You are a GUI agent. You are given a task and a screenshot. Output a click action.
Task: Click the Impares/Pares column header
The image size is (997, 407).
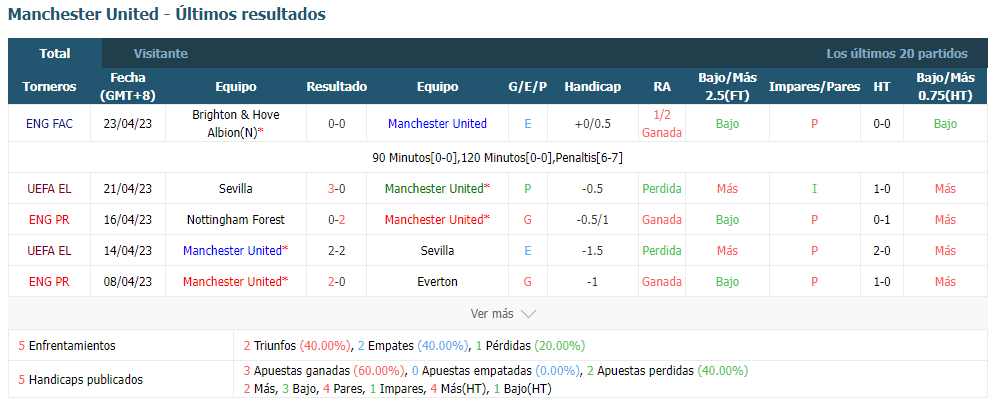[814, 86]
